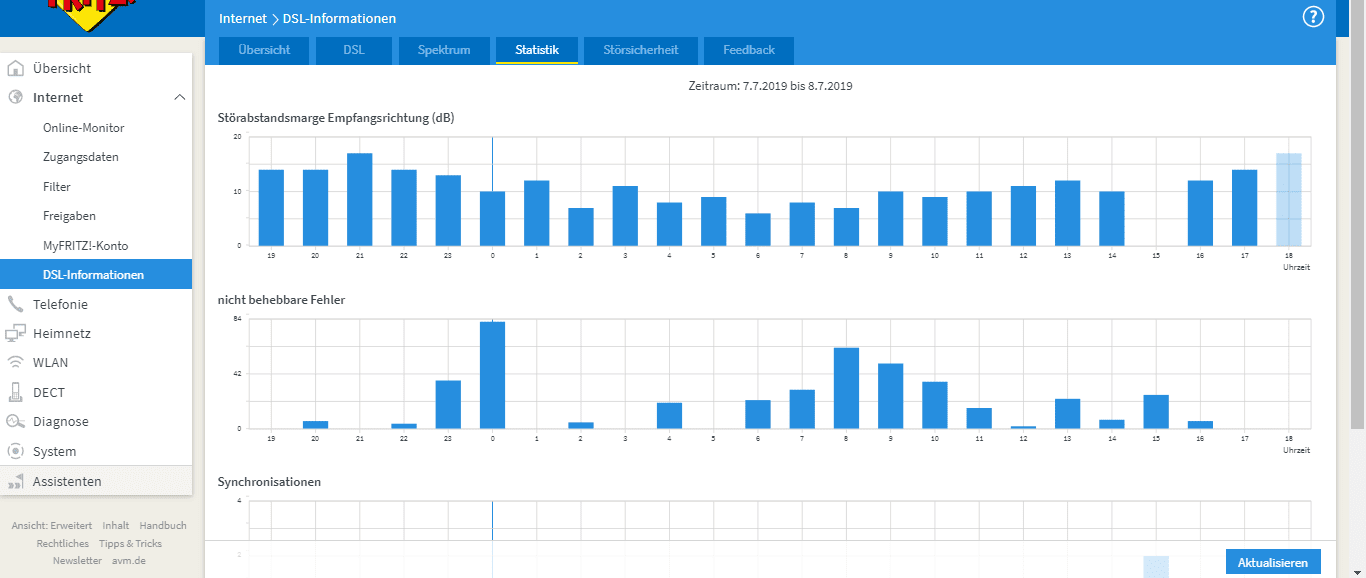Image resolution: width=1366 pixels, height=578 pixels.
Task: Click the DECT handset icon
Action: click(15, 392)
